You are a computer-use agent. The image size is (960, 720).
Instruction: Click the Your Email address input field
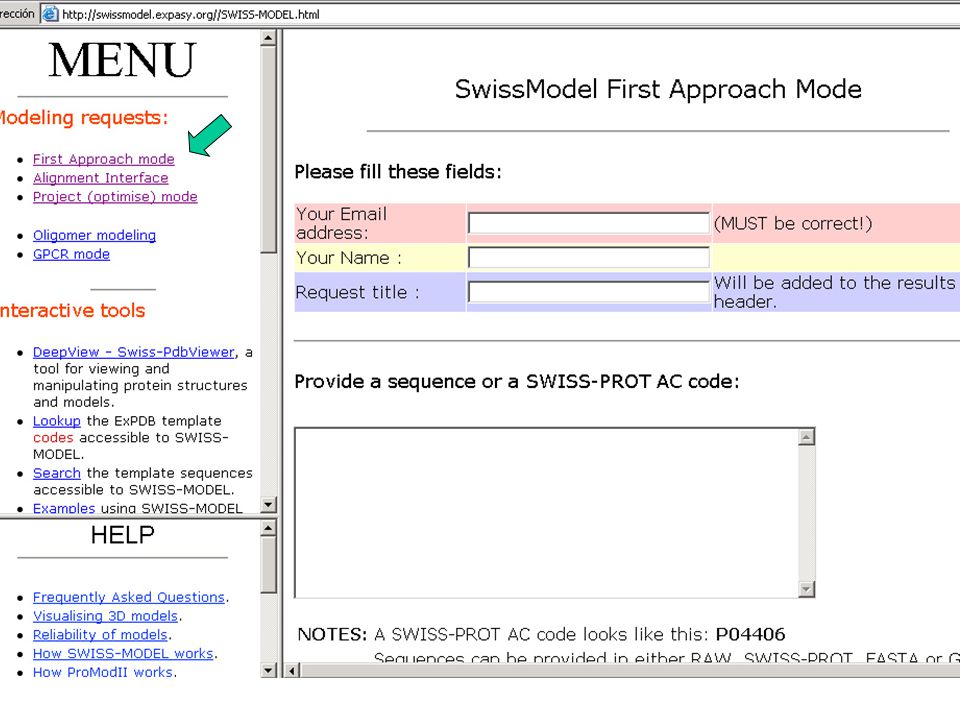point(588,223)
